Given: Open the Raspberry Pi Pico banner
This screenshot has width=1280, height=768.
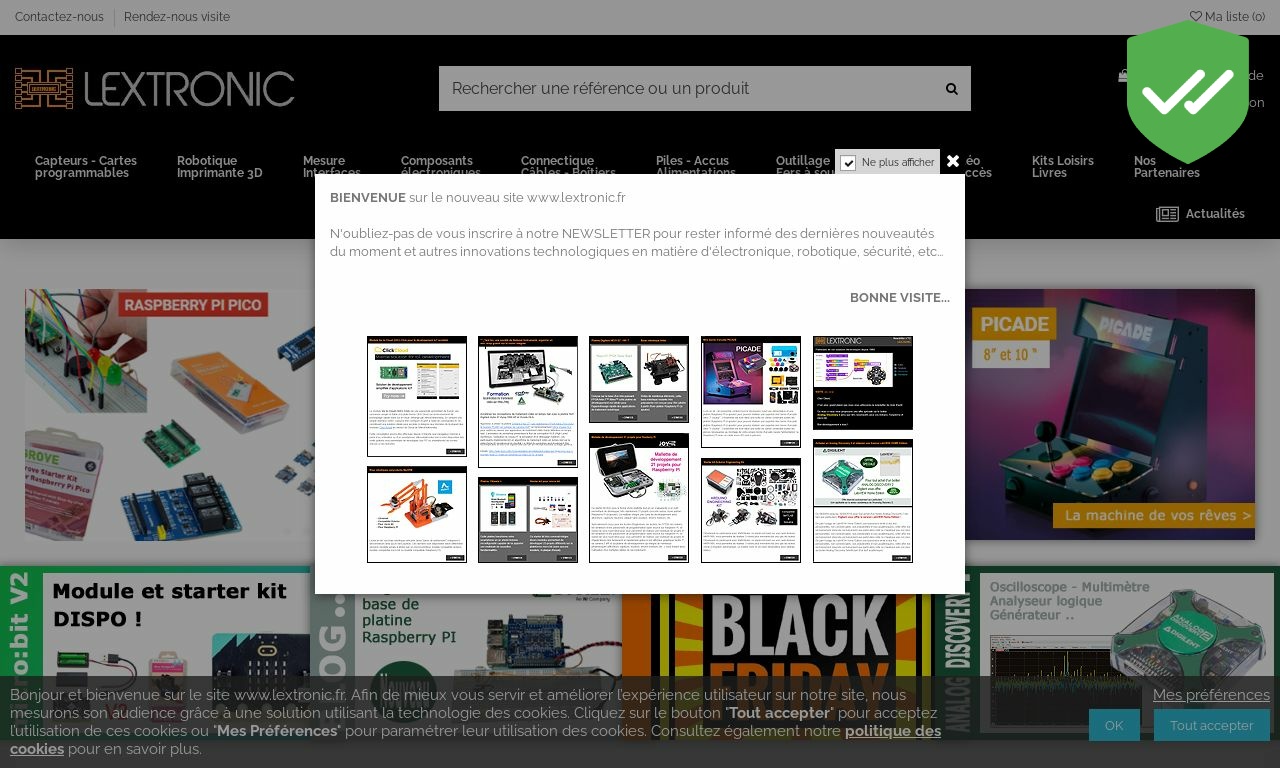Looking at the screenshot, I should pyautogui.click(x=170, y=415).
